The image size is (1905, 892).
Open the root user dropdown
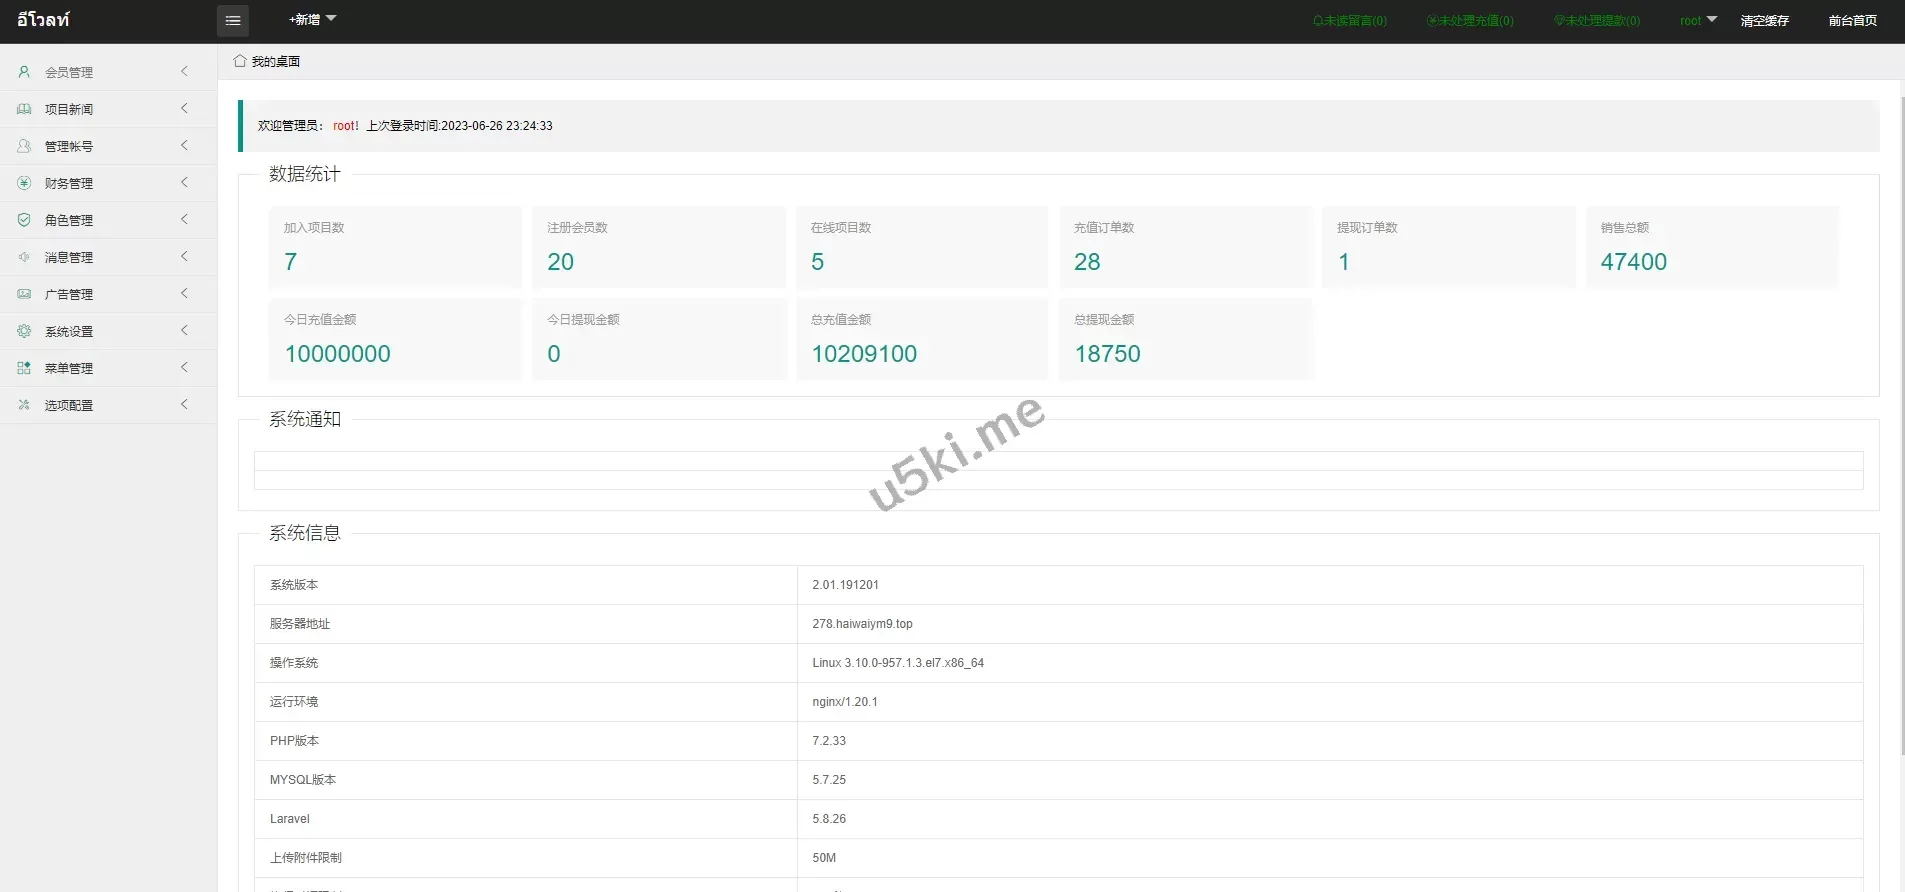[1697, 20]
